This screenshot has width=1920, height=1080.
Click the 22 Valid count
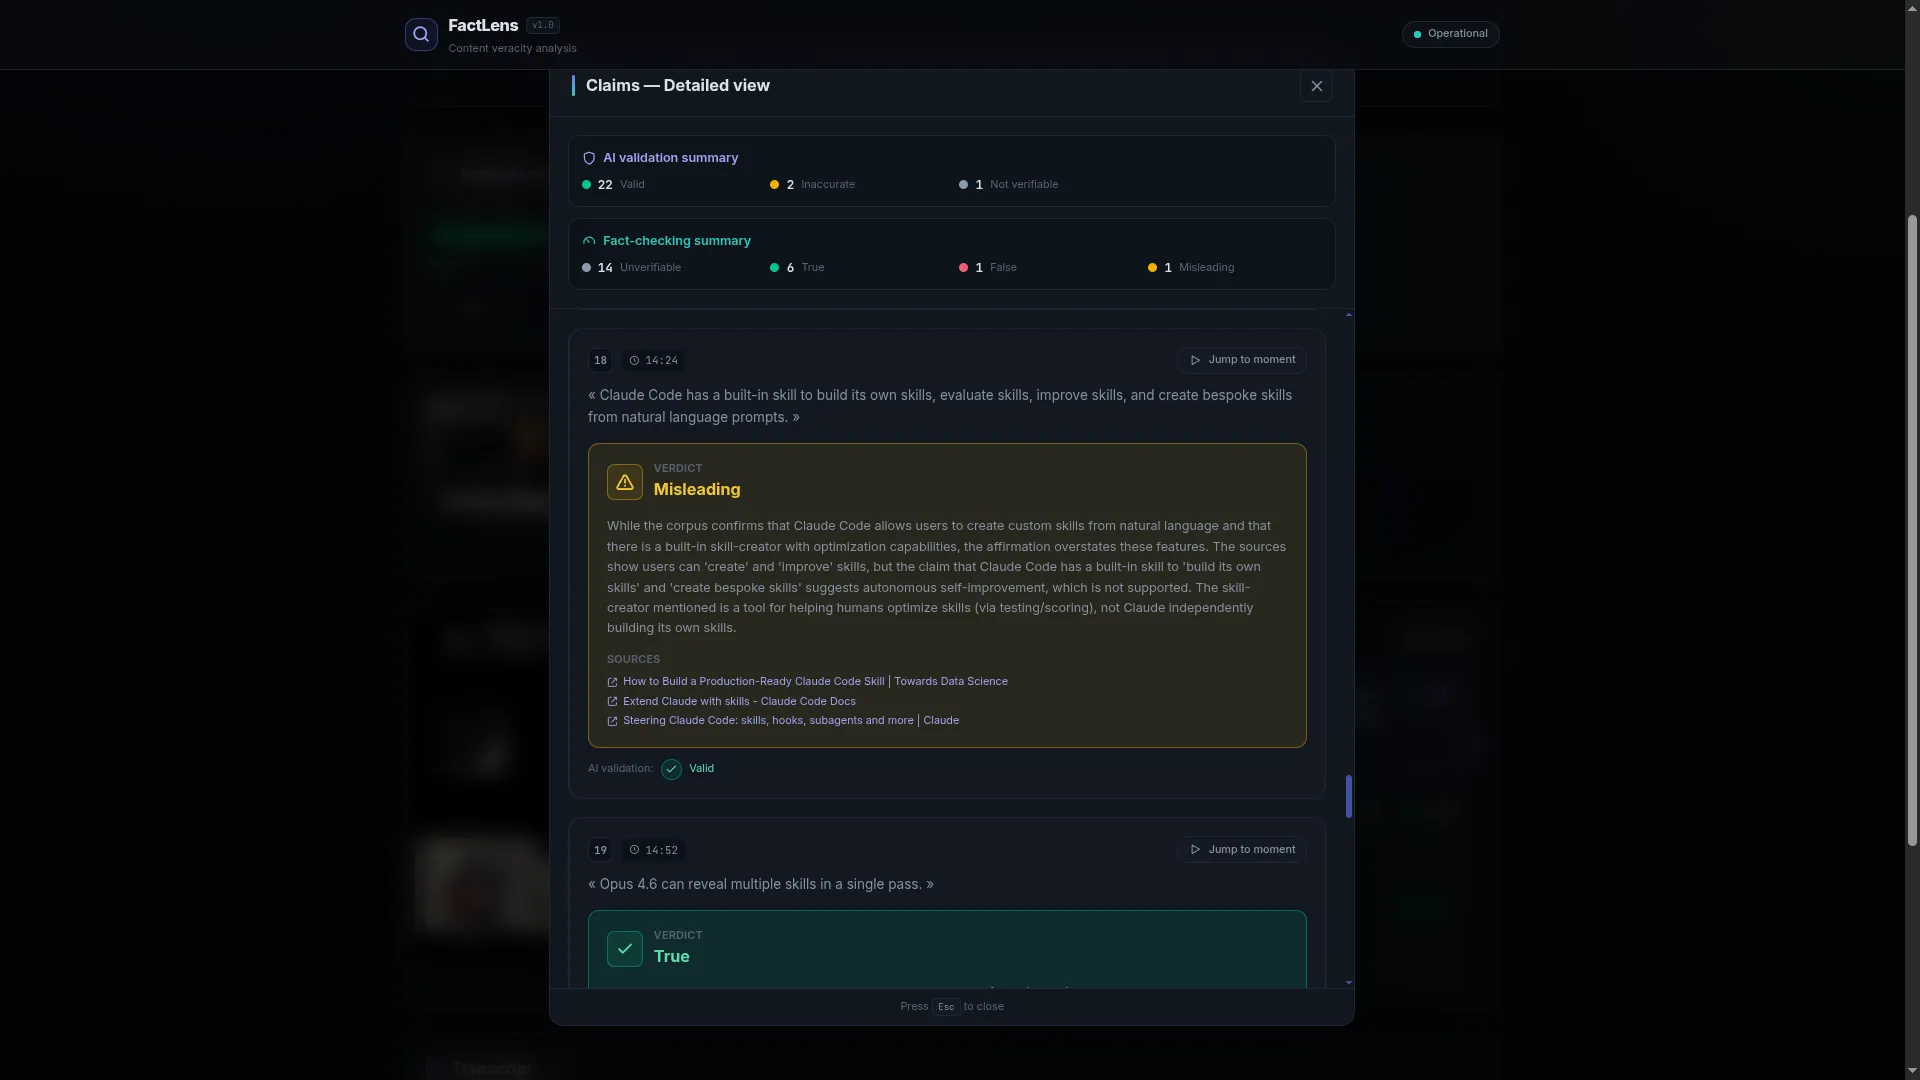tap(613, 185)
